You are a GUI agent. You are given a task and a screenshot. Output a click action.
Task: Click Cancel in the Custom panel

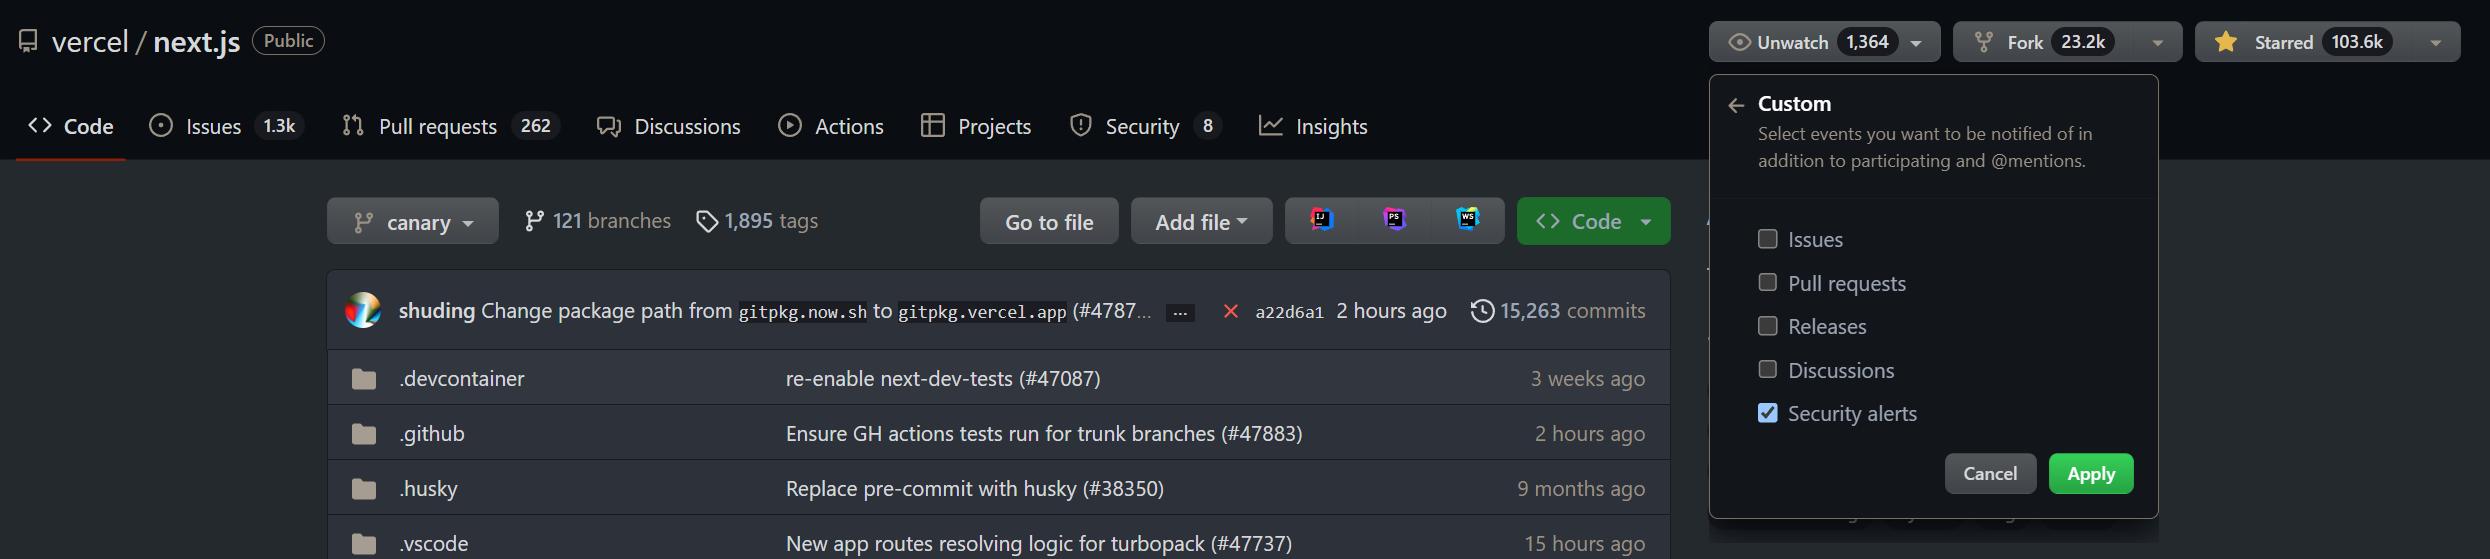1990,474
